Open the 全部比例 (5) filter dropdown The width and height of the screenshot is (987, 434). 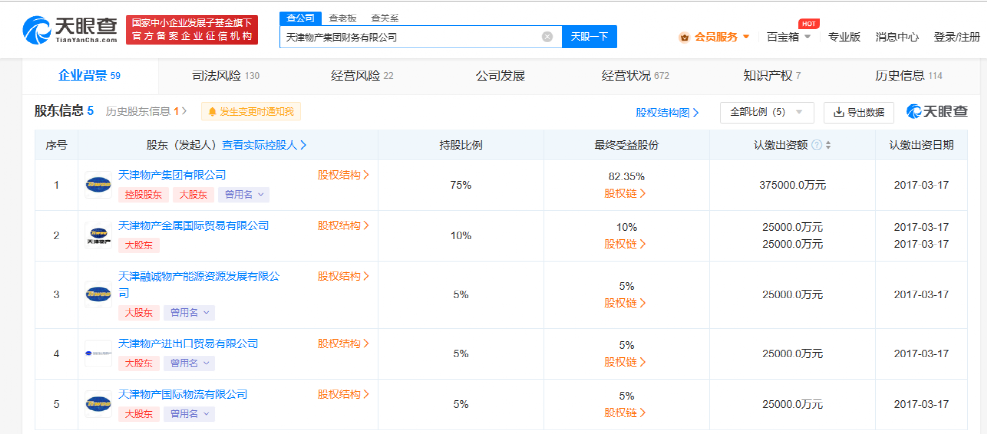click(x=767, y=113)
